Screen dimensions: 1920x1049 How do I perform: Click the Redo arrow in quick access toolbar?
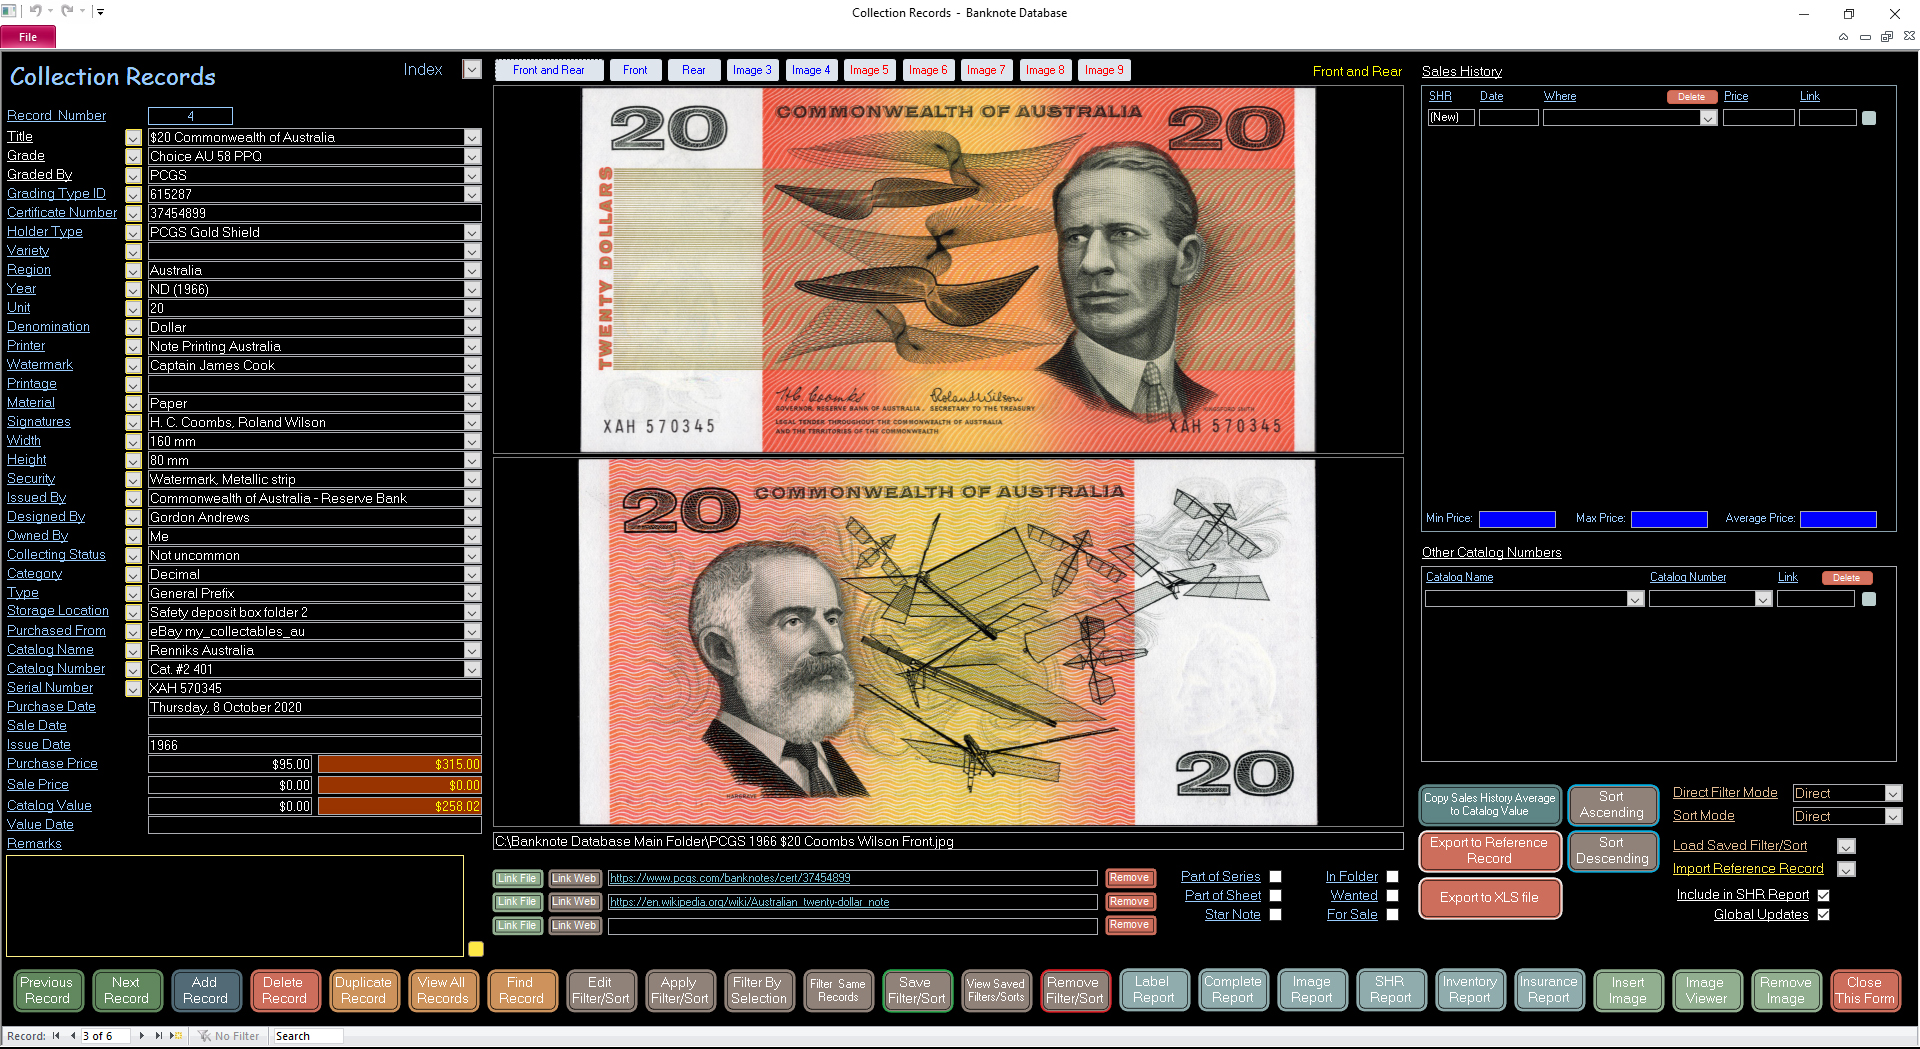(67, 11)
